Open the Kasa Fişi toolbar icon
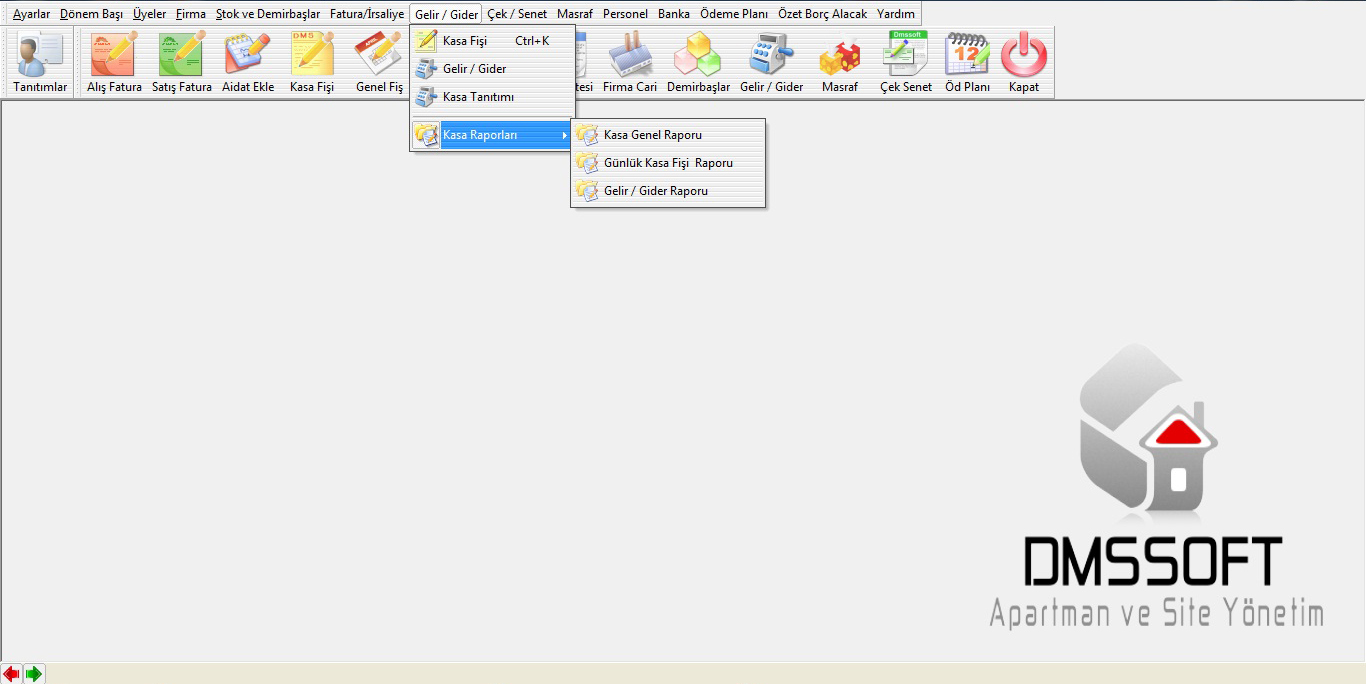Image resolution: width=1366 pixels, height=684 pixels. pos(312,62)
